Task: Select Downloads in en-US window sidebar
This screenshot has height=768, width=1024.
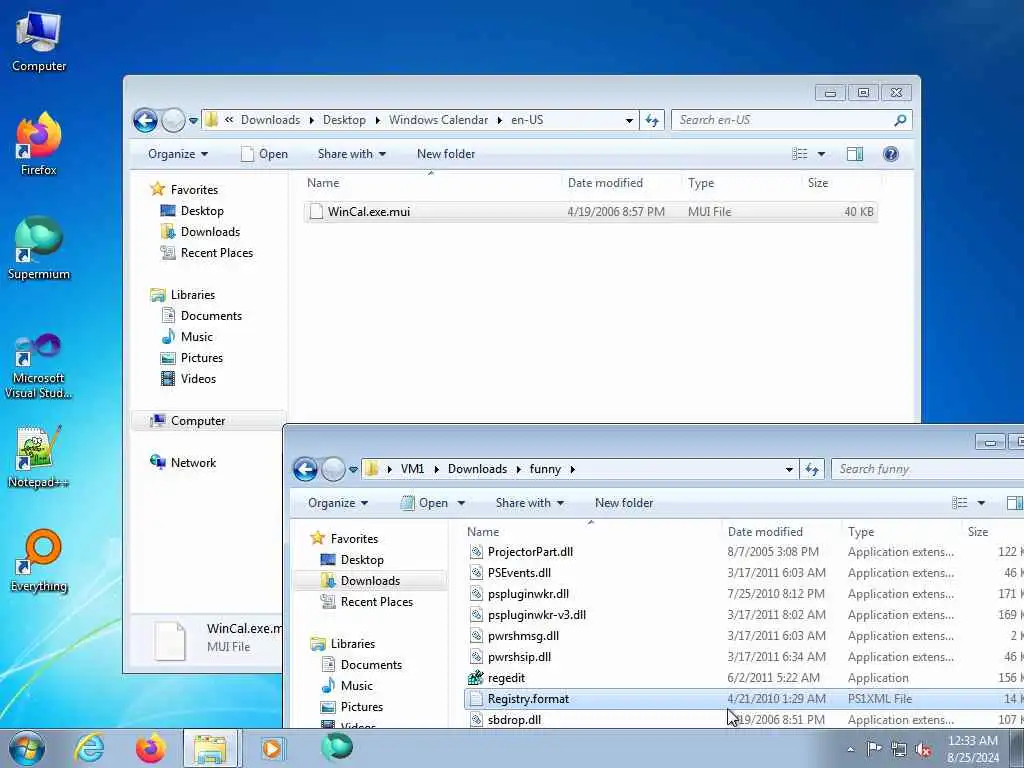Action: (x=210, y=232)
